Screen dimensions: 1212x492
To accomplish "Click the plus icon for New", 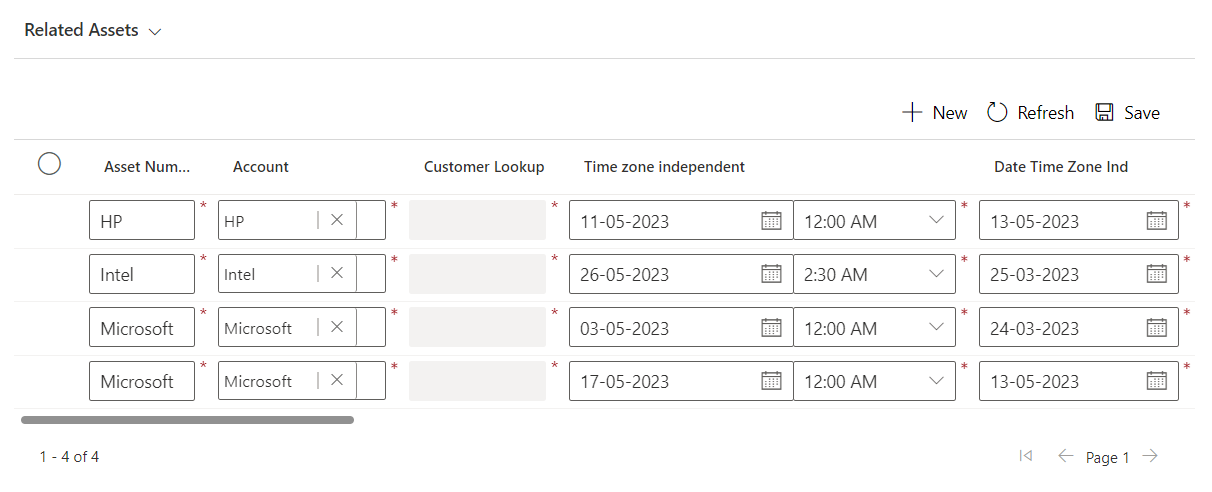I will (x=912, y=112).
